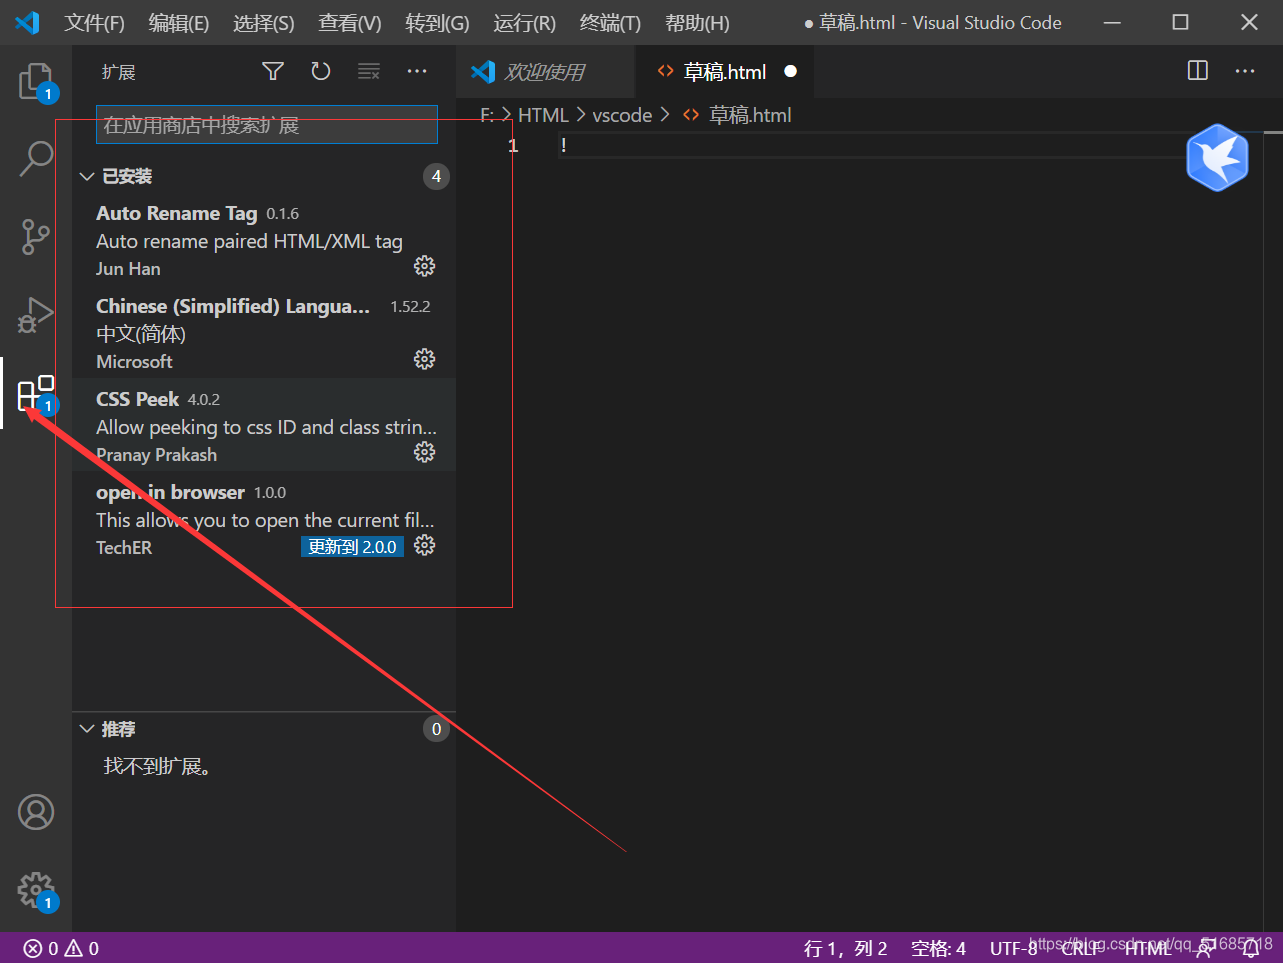The width and height of the screenshot is (1283, 963).
Task: Refresh the extensions list
Action: coord(321,71)
